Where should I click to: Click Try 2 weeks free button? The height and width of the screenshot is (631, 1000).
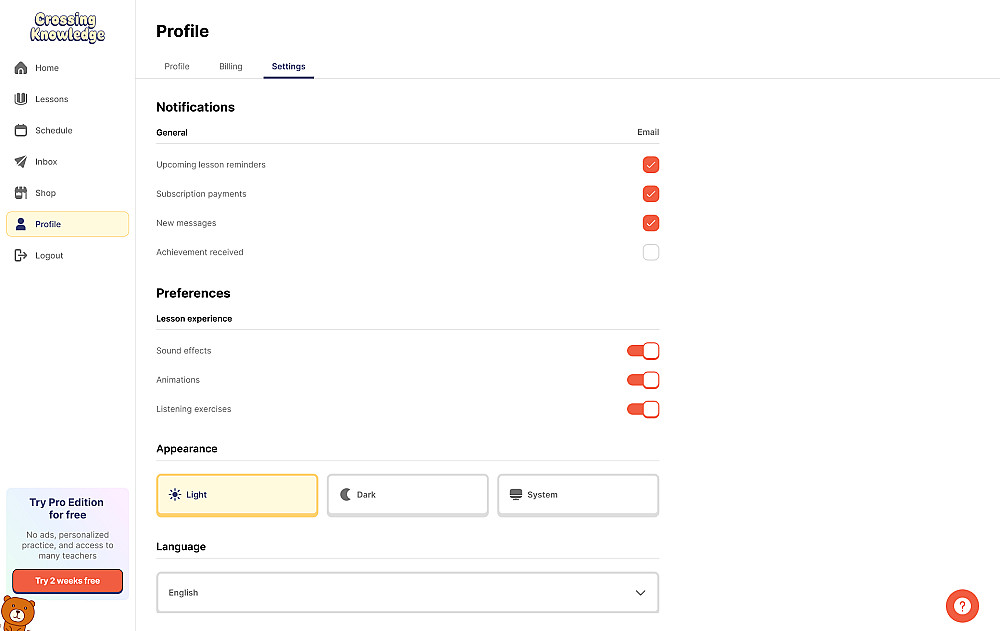[67, 581]
